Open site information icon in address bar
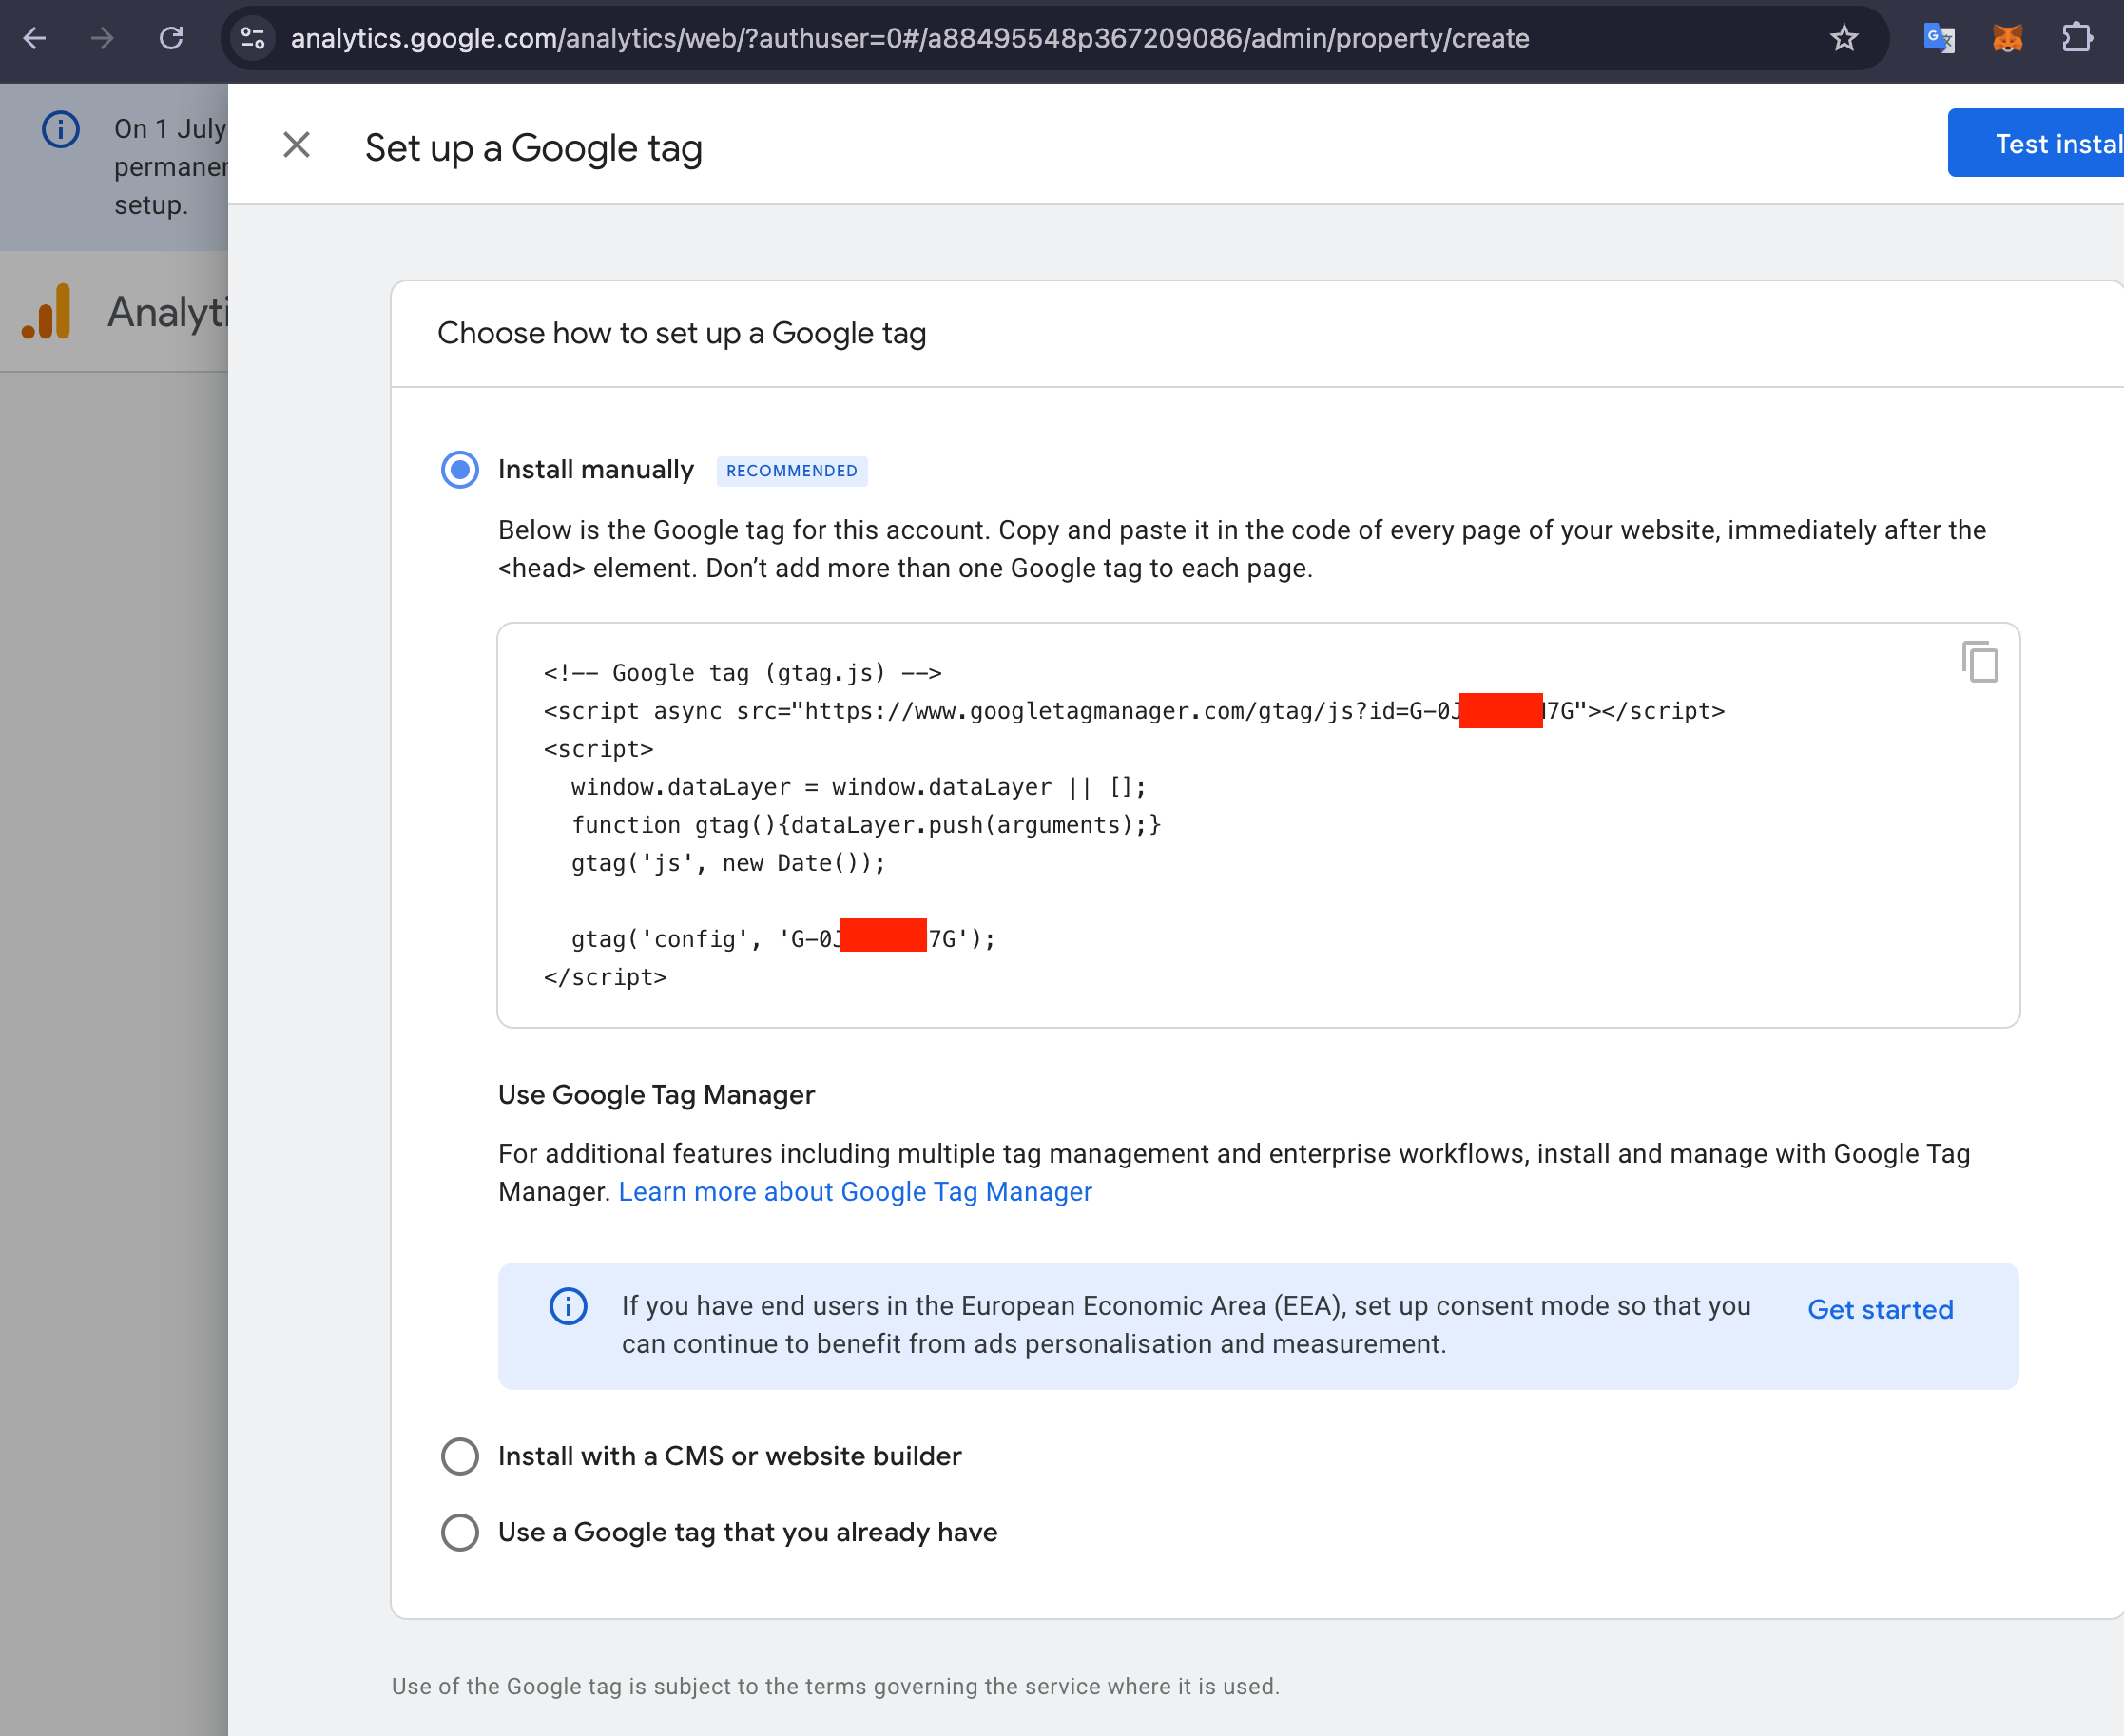Screen dimensions: 2124x1736 [253, 39]
